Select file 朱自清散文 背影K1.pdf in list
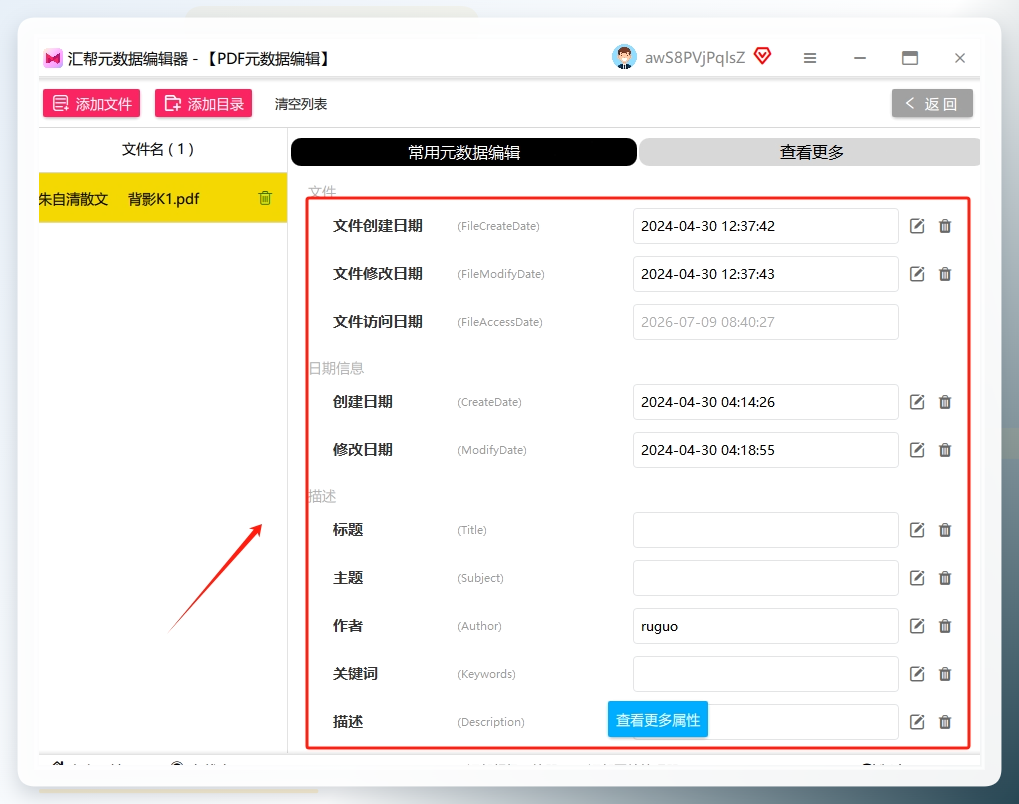1019x804 pixels. [162, 198]
